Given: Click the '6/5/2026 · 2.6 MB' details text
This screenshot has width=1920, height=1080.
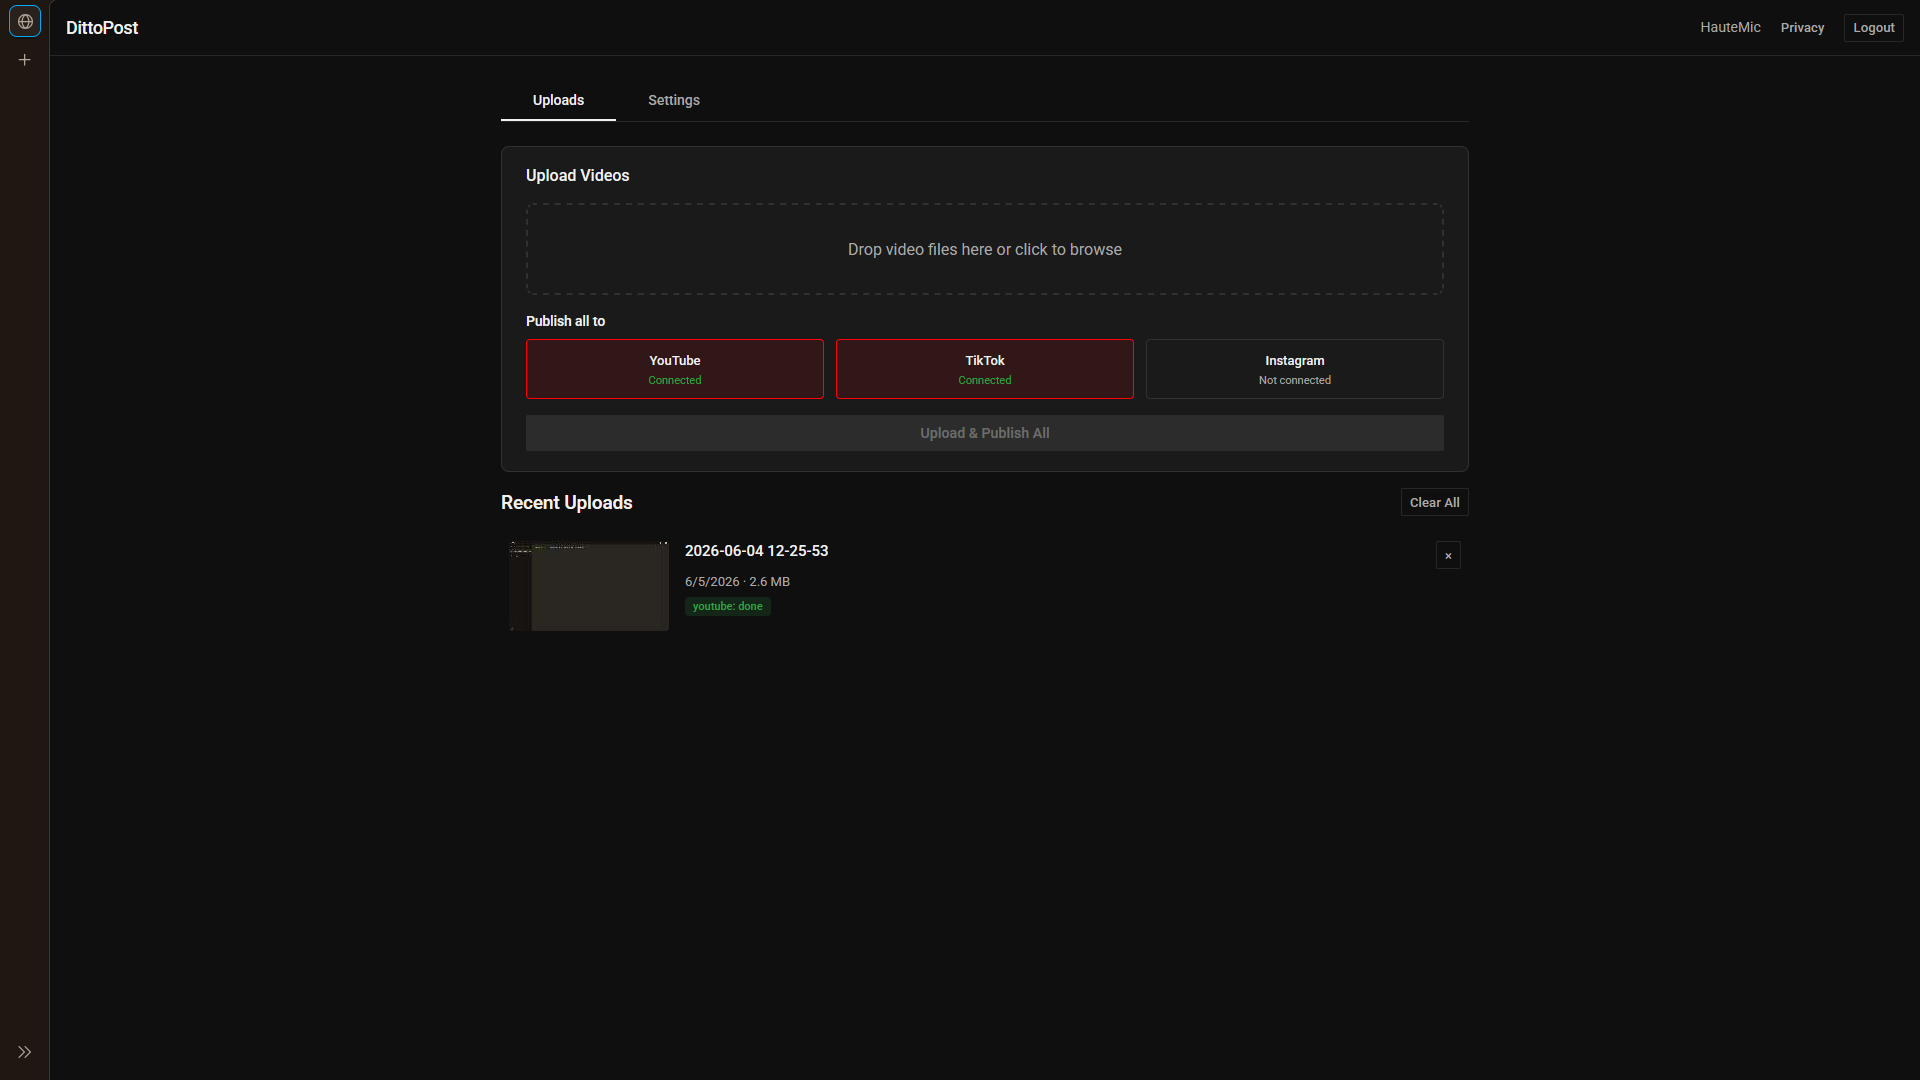Looking at the screenshot, I should point(738,582).
